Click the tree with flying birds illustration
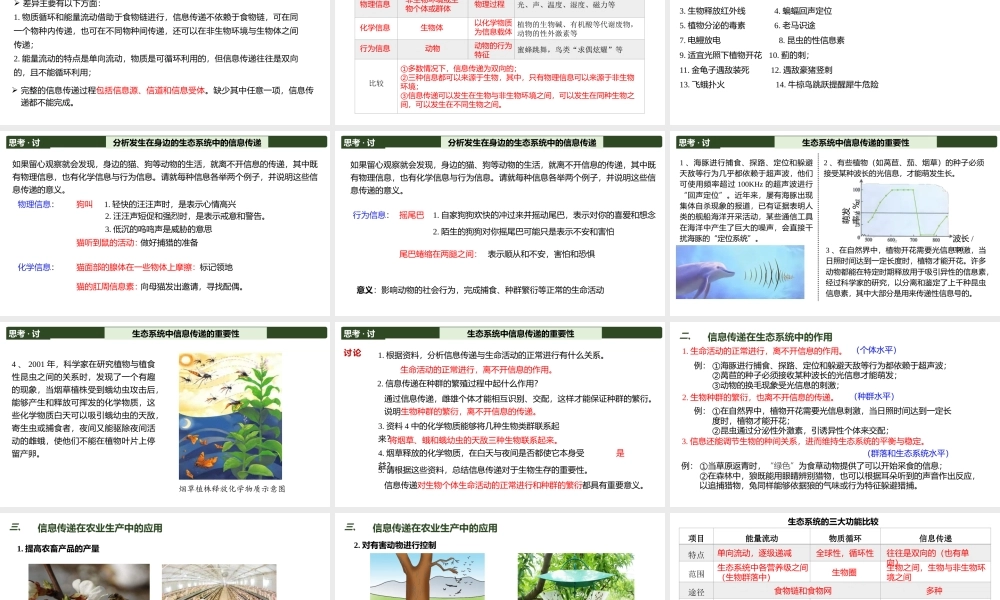 click(x=427, y=576)
